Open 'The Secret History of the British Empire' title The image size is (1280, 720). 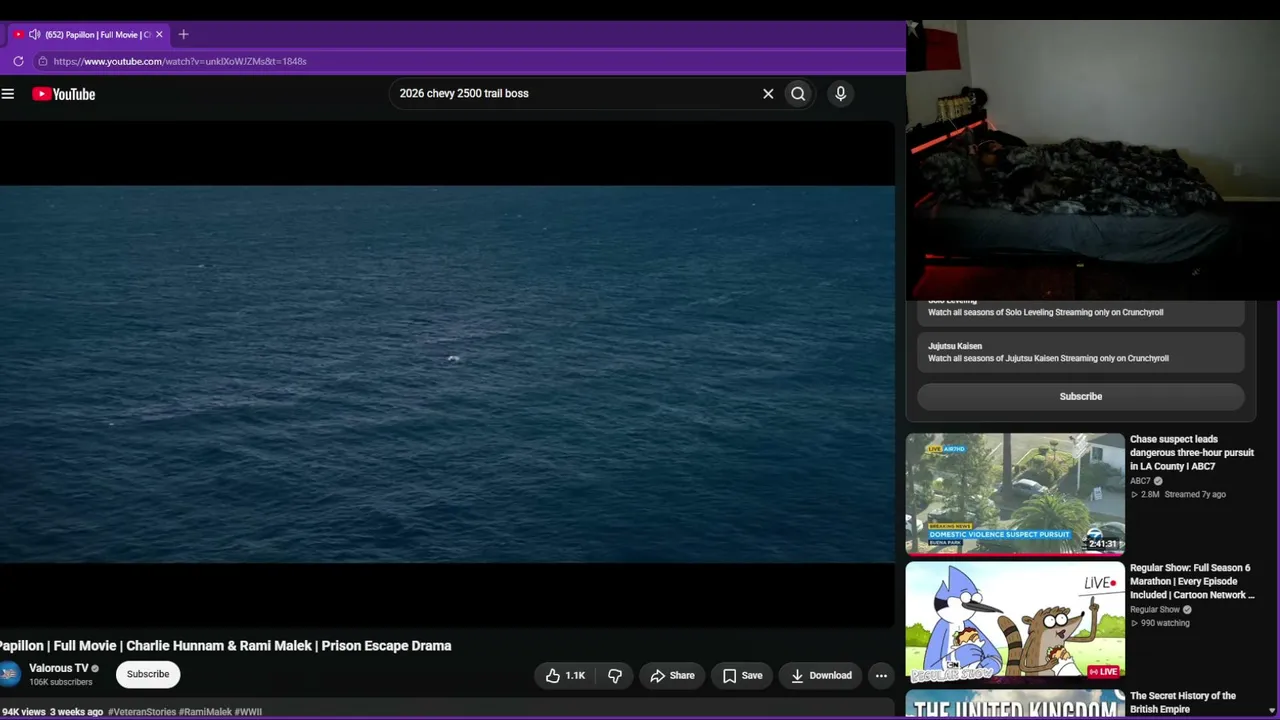click(1183, 702)
